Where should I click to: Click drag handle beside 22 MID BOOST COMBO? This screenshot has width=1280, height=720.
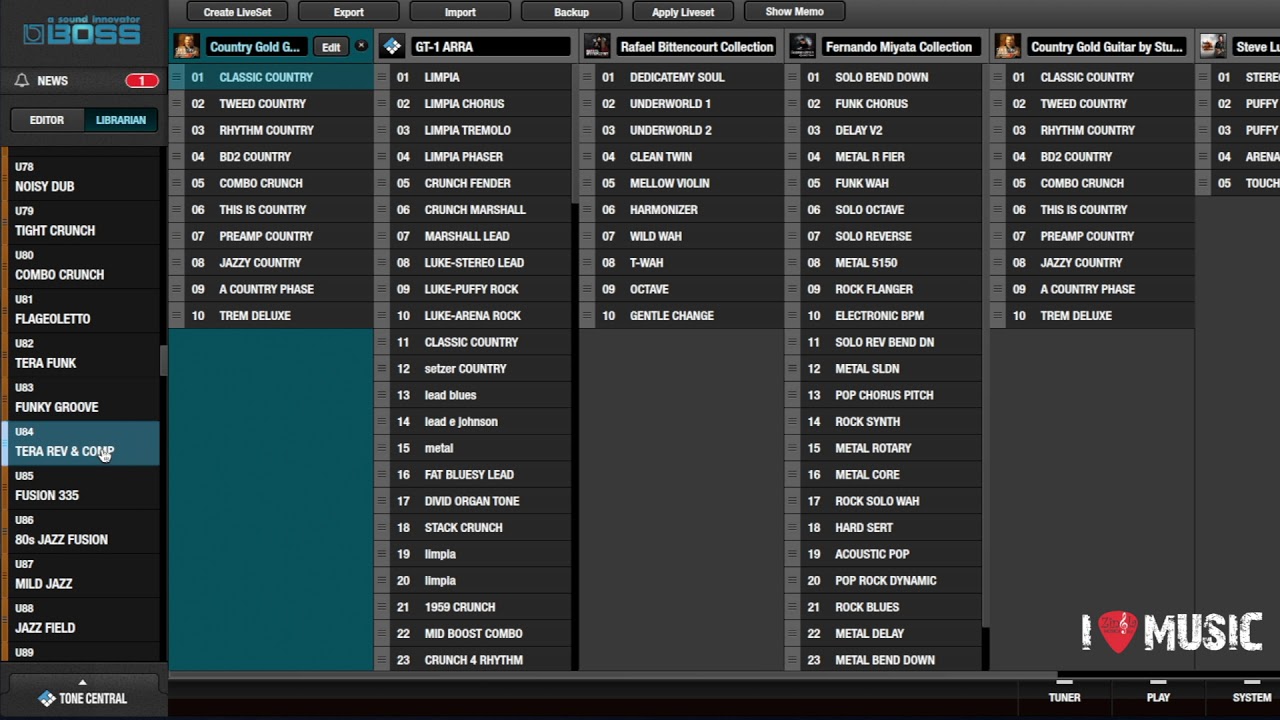(x=382, y=633)
